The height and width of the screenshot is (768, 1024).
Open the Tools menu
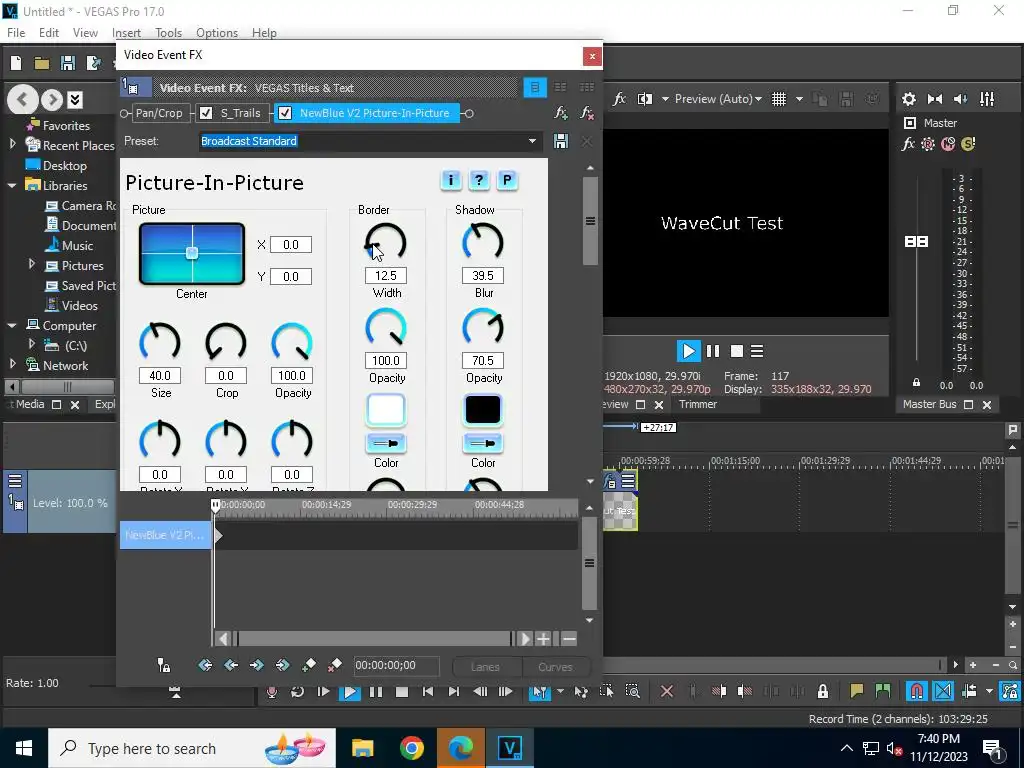pyautogui.click(x=168, y=33)
